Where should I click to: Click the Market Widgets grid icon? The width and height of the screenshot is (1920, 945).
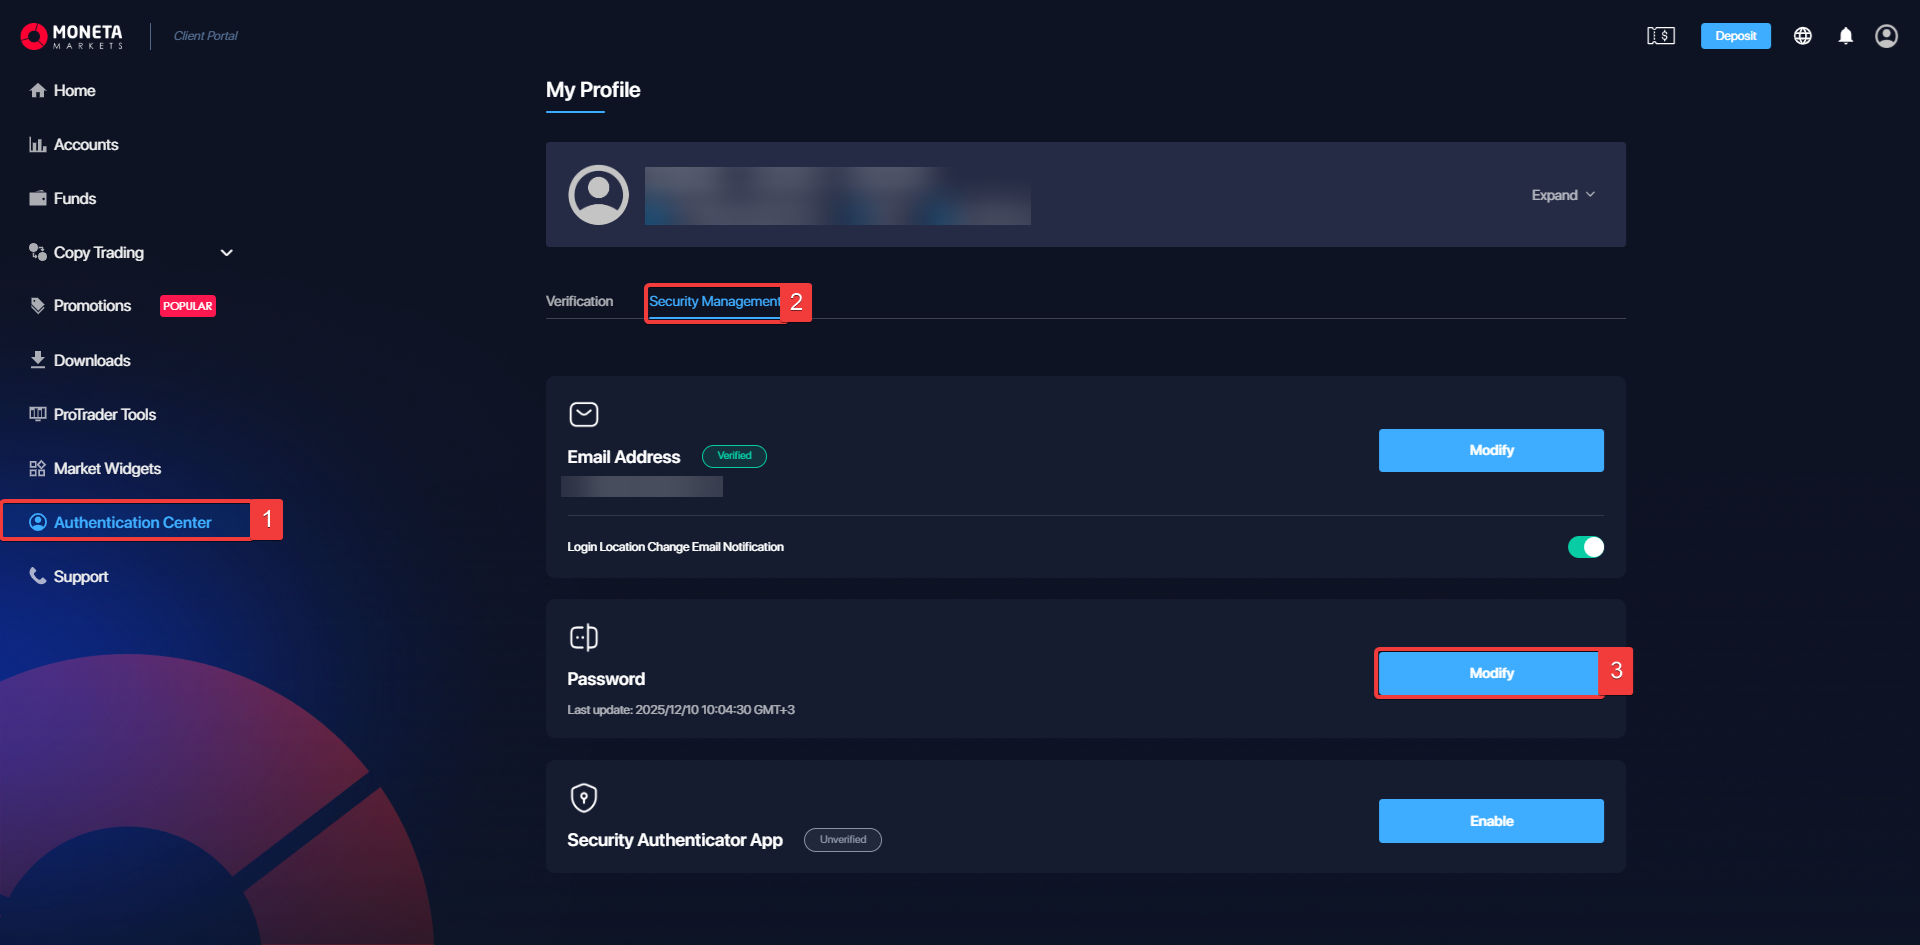tap(38, 468)
